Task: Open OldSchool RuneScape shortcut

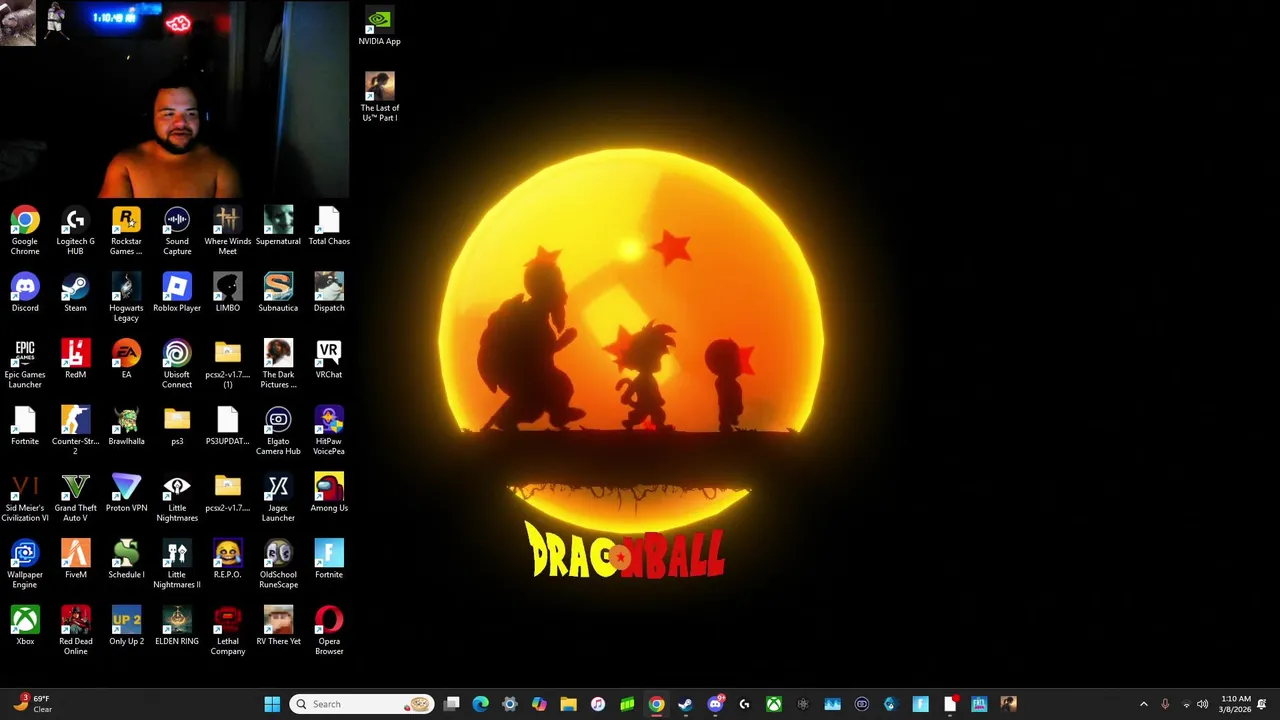Action: (x=278, y=565)
